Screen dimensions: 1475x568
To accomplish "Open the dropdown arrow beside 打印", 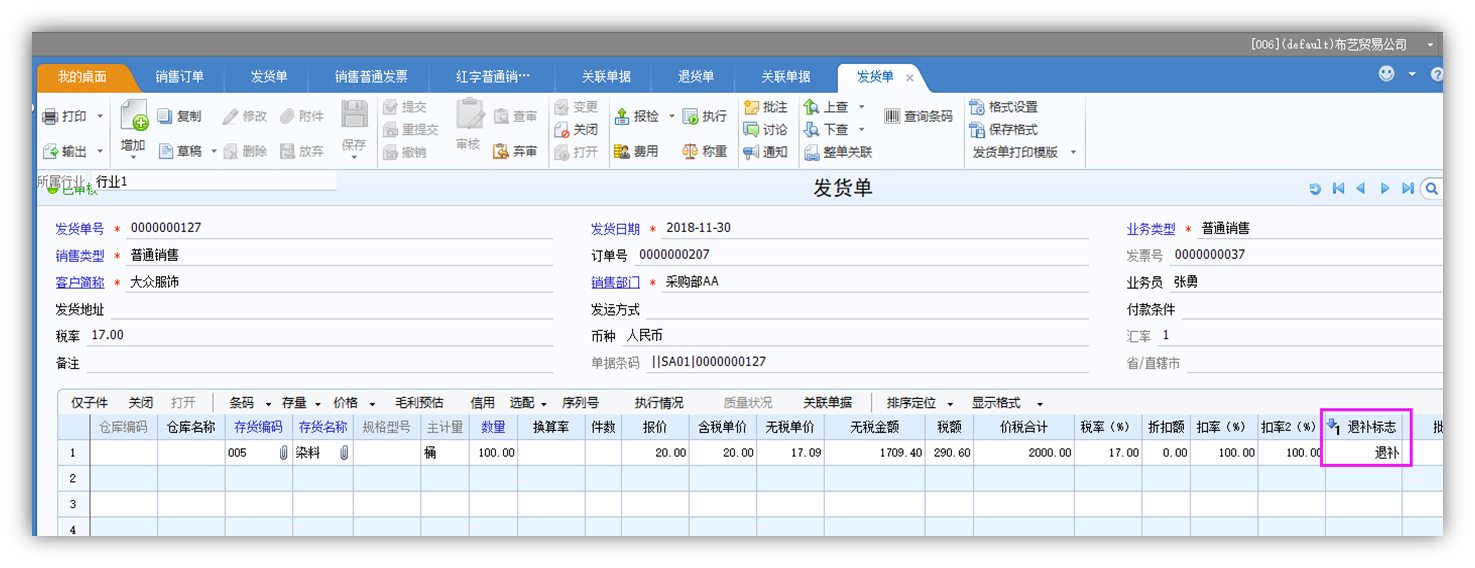I will [100, 117].
